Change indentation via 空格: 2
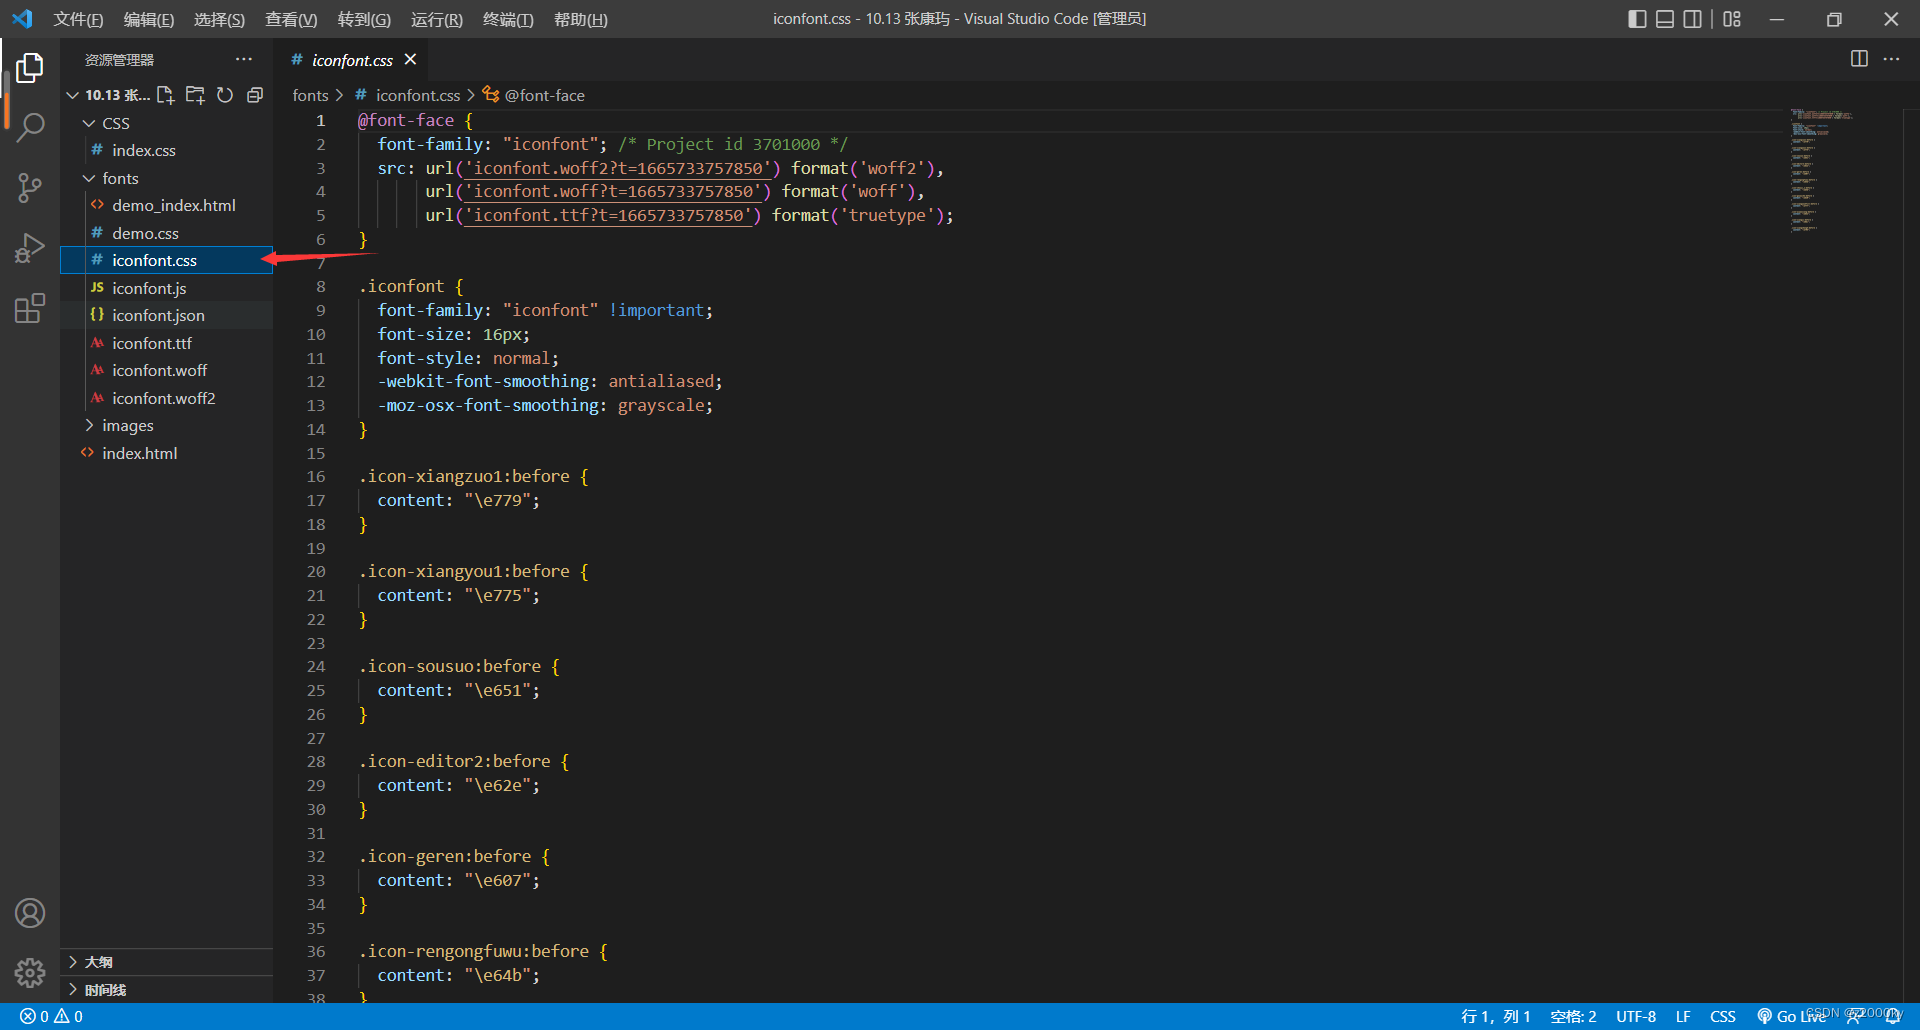This screenshot has width=1920, height=1030. pyautogui.click(x=1573, y=1016)
